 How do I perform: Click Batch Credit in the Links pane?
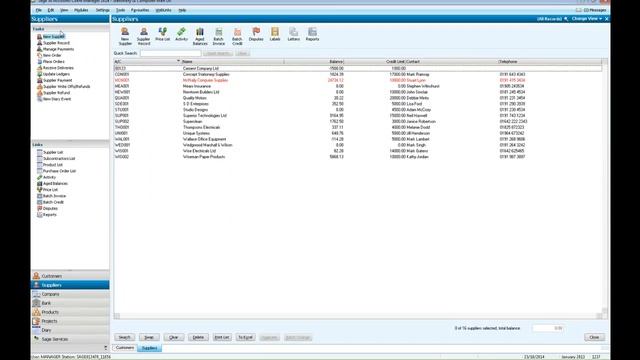50,202
